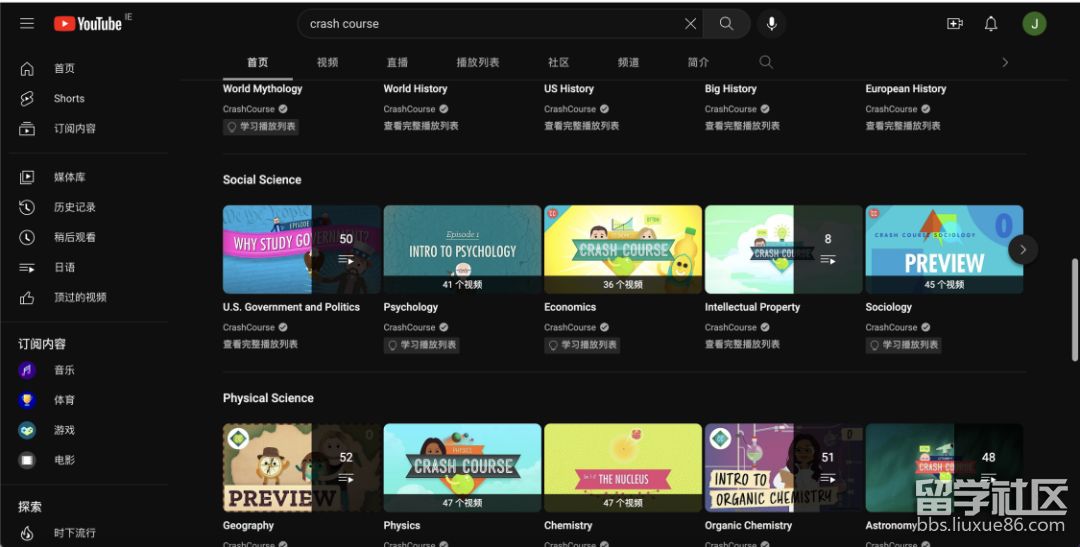Open the notifications bell

991,24
